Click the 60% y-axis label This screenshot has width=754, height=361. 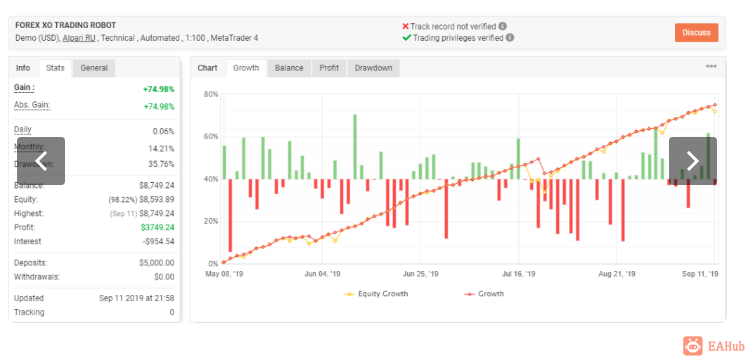211,136
